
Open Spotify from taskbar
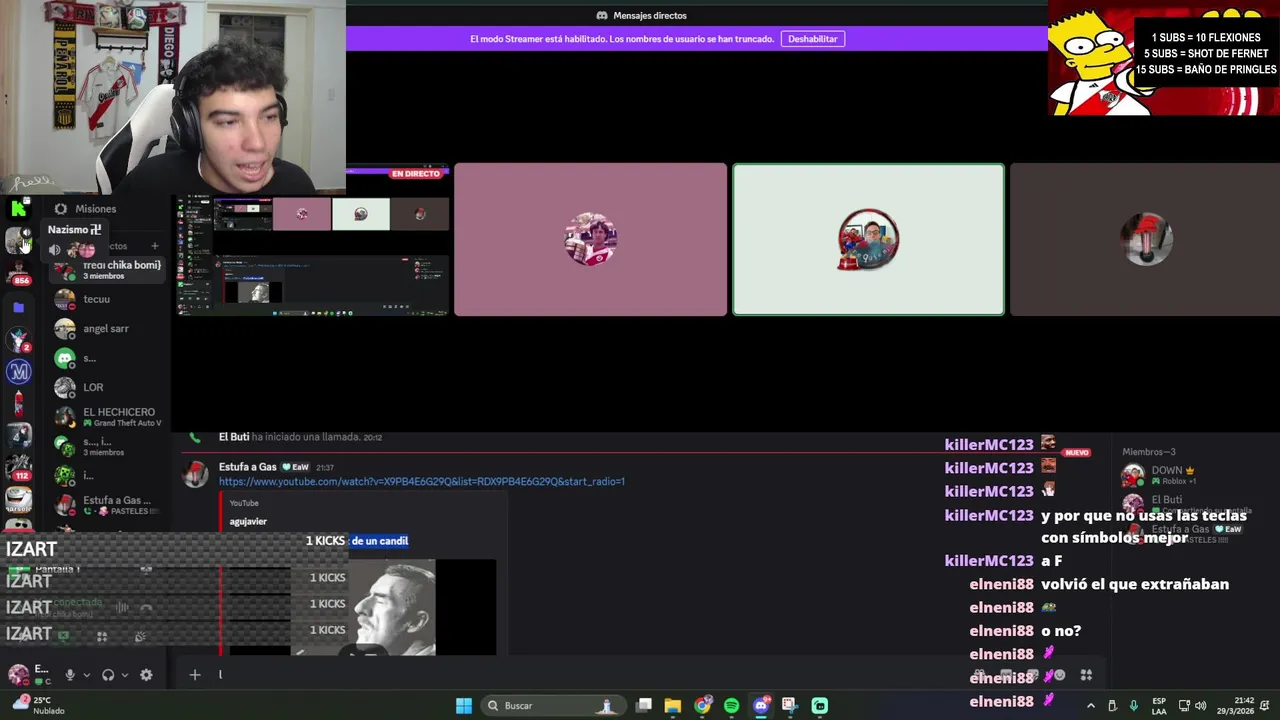click(x=732, y=706)
